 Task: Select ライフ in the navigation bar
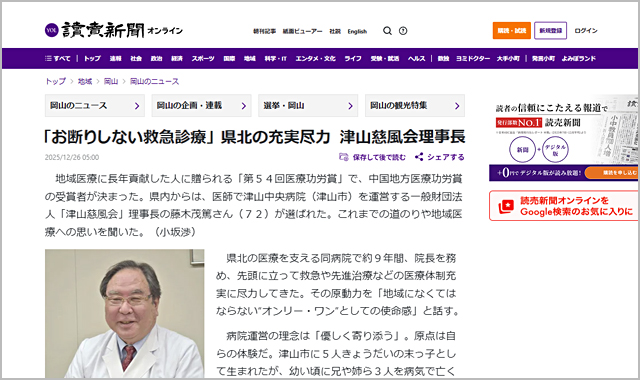click(353, 58)
